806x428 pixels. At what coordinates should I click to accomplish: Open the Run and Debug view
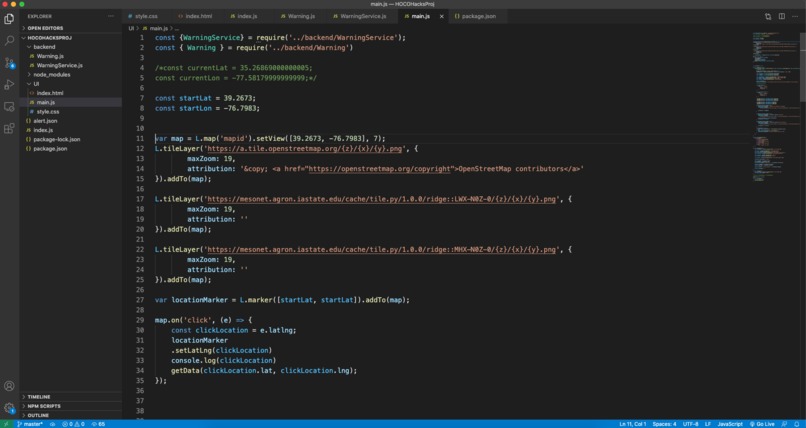pos(9,85)
